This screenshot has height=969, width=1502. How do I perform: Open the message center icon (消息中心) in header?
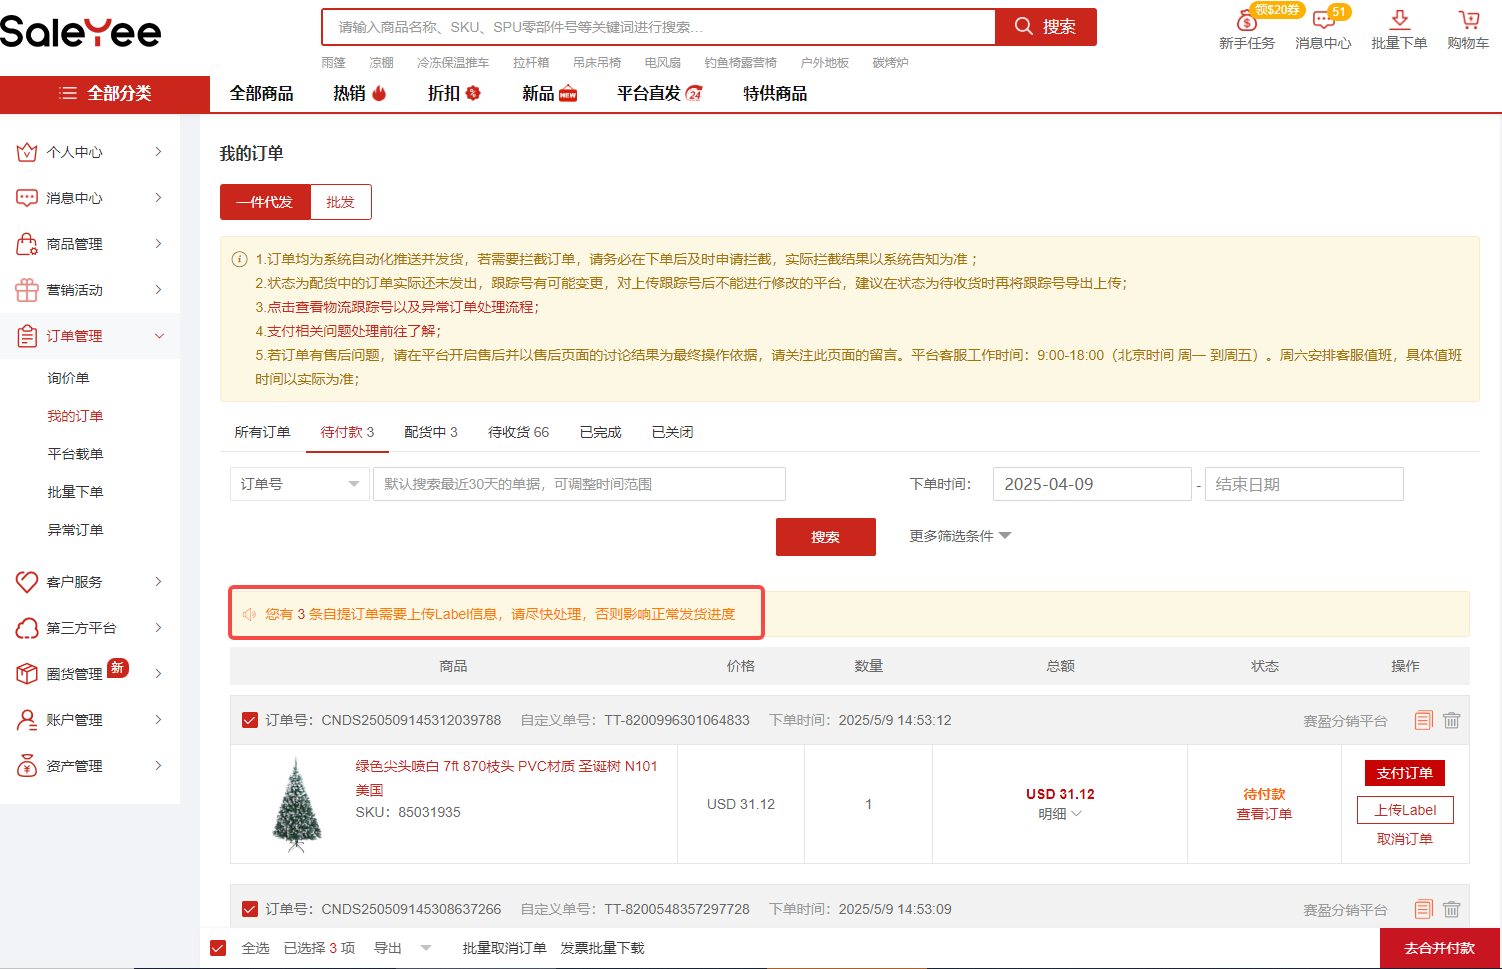point(1323,22)
